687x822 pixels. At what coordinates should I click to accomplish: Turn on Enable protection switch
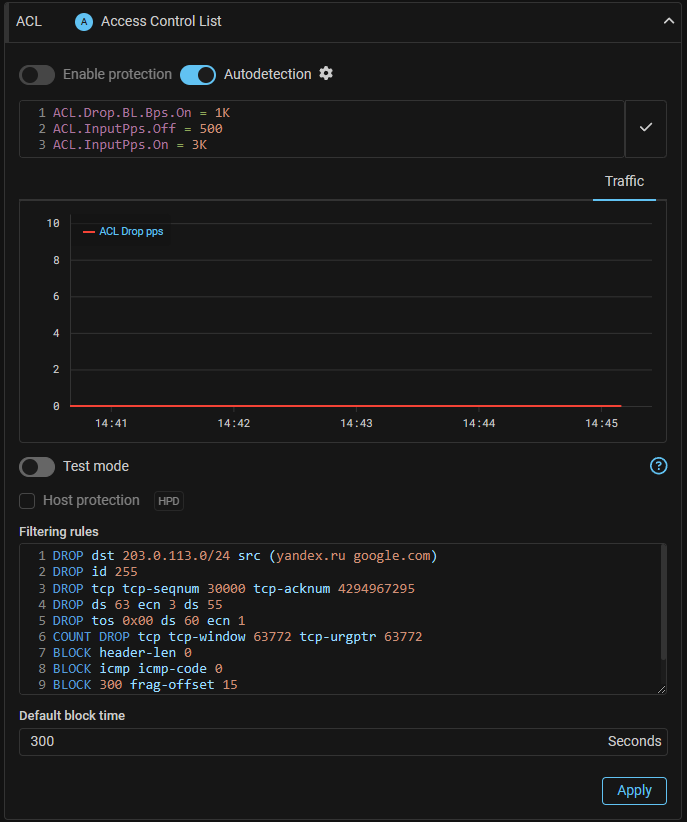37,75
